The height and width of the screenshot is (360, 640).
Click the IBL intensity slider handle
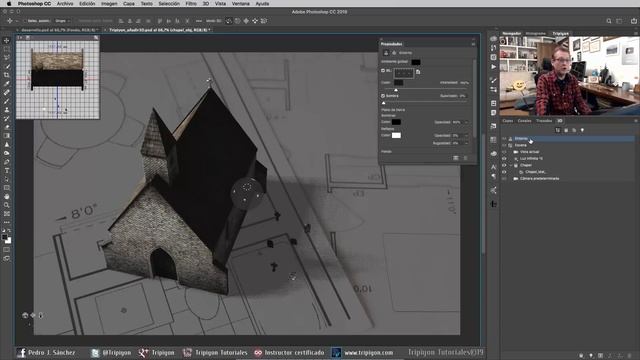(x=396, y=90)
